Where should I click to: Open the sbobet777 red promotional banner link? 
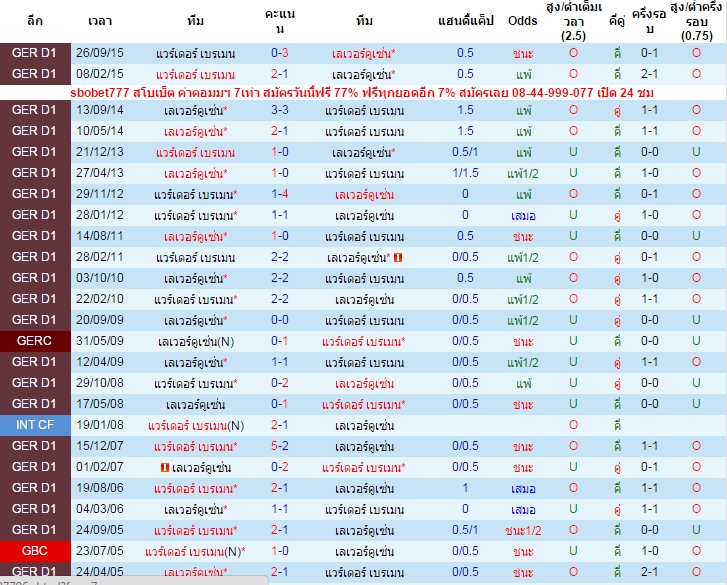[x=362, y=93]
